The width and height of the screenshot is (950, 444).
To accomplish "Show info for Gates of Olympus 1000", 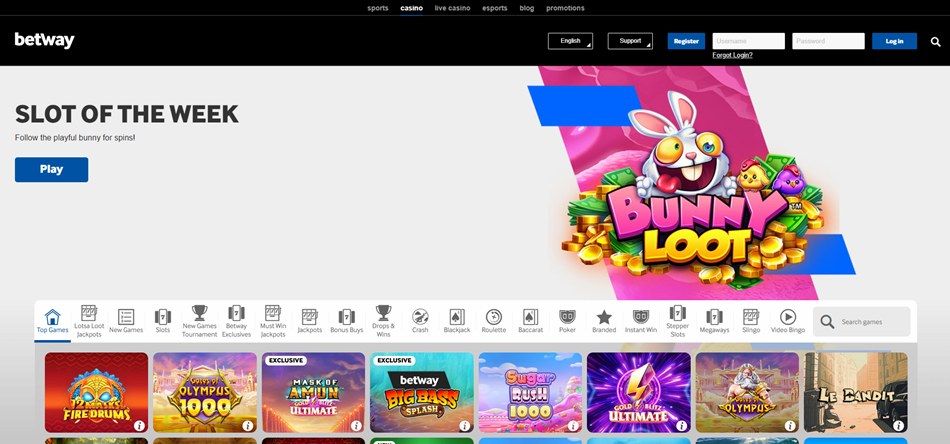I will (247, 425).
